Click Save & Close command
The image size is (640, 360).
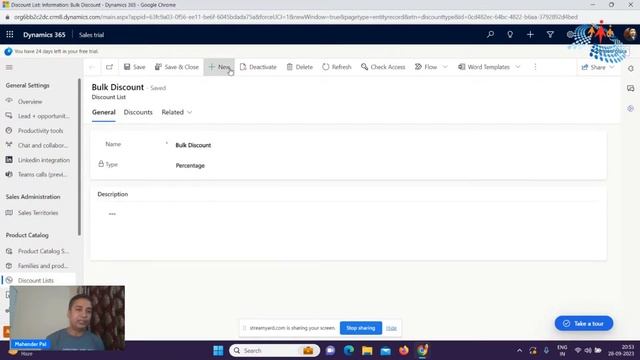coord(176,67)
